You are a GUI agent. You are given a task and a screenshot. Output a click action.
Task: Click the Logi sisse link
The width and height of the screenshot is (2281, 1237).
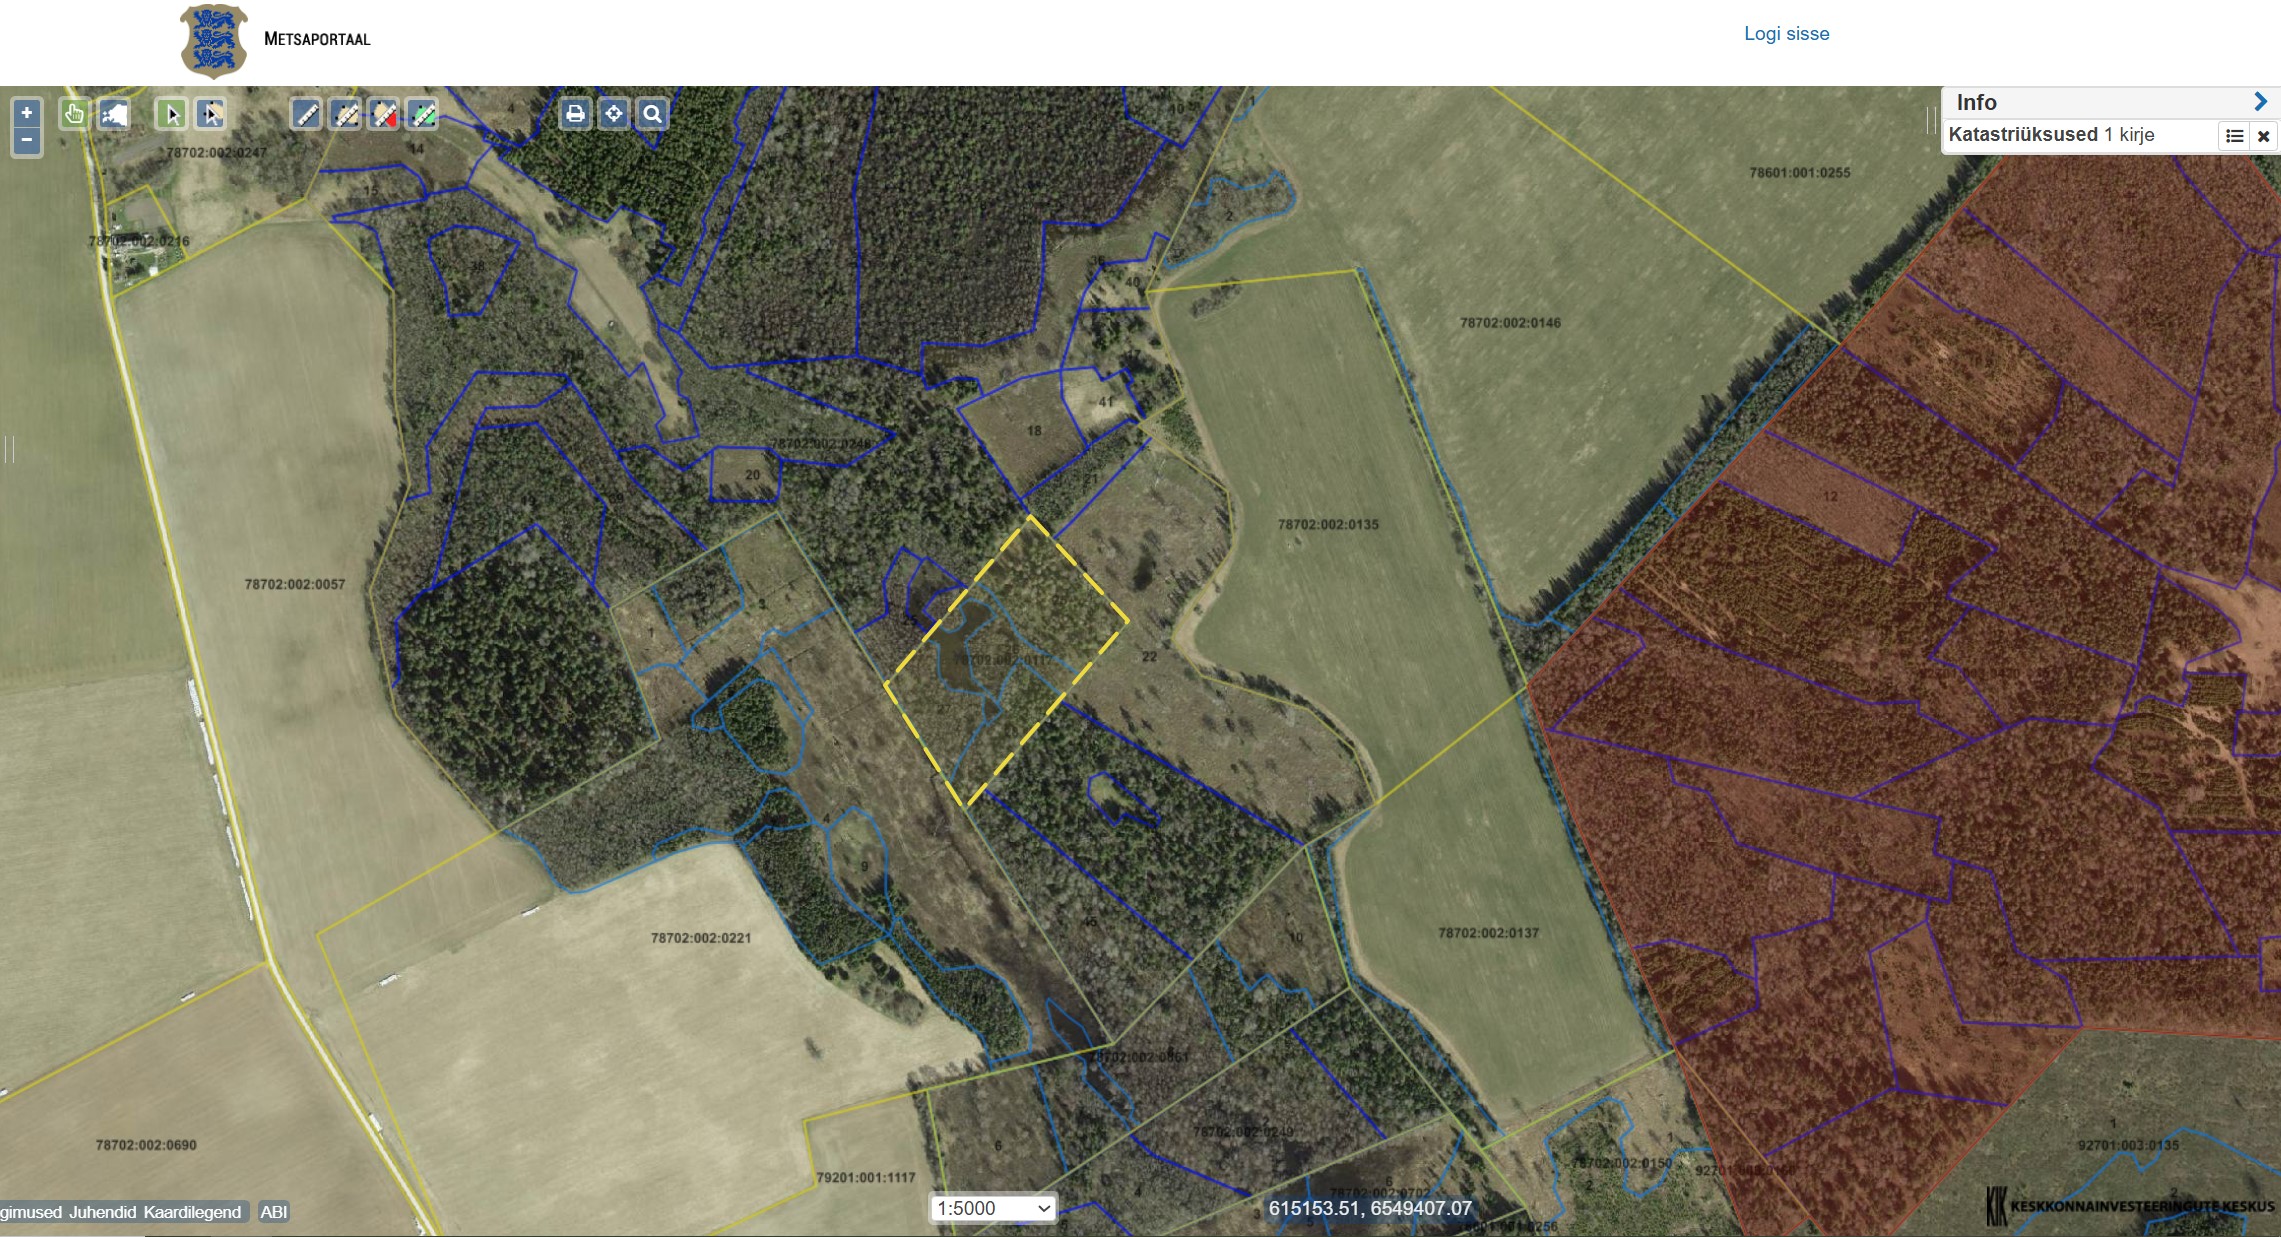click(x=1786, y=34)
